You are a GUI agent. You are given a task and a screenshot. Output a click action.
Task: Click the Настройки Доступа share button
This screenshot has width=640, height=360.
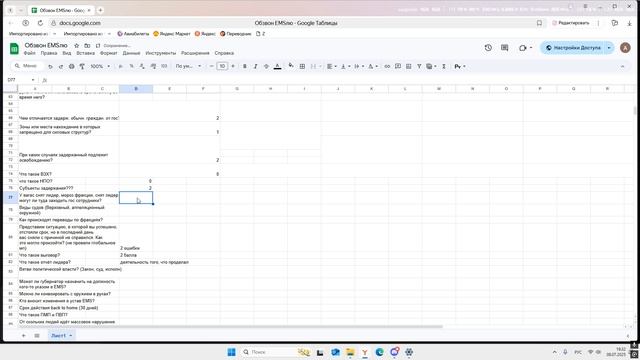(x=573, y=48)
